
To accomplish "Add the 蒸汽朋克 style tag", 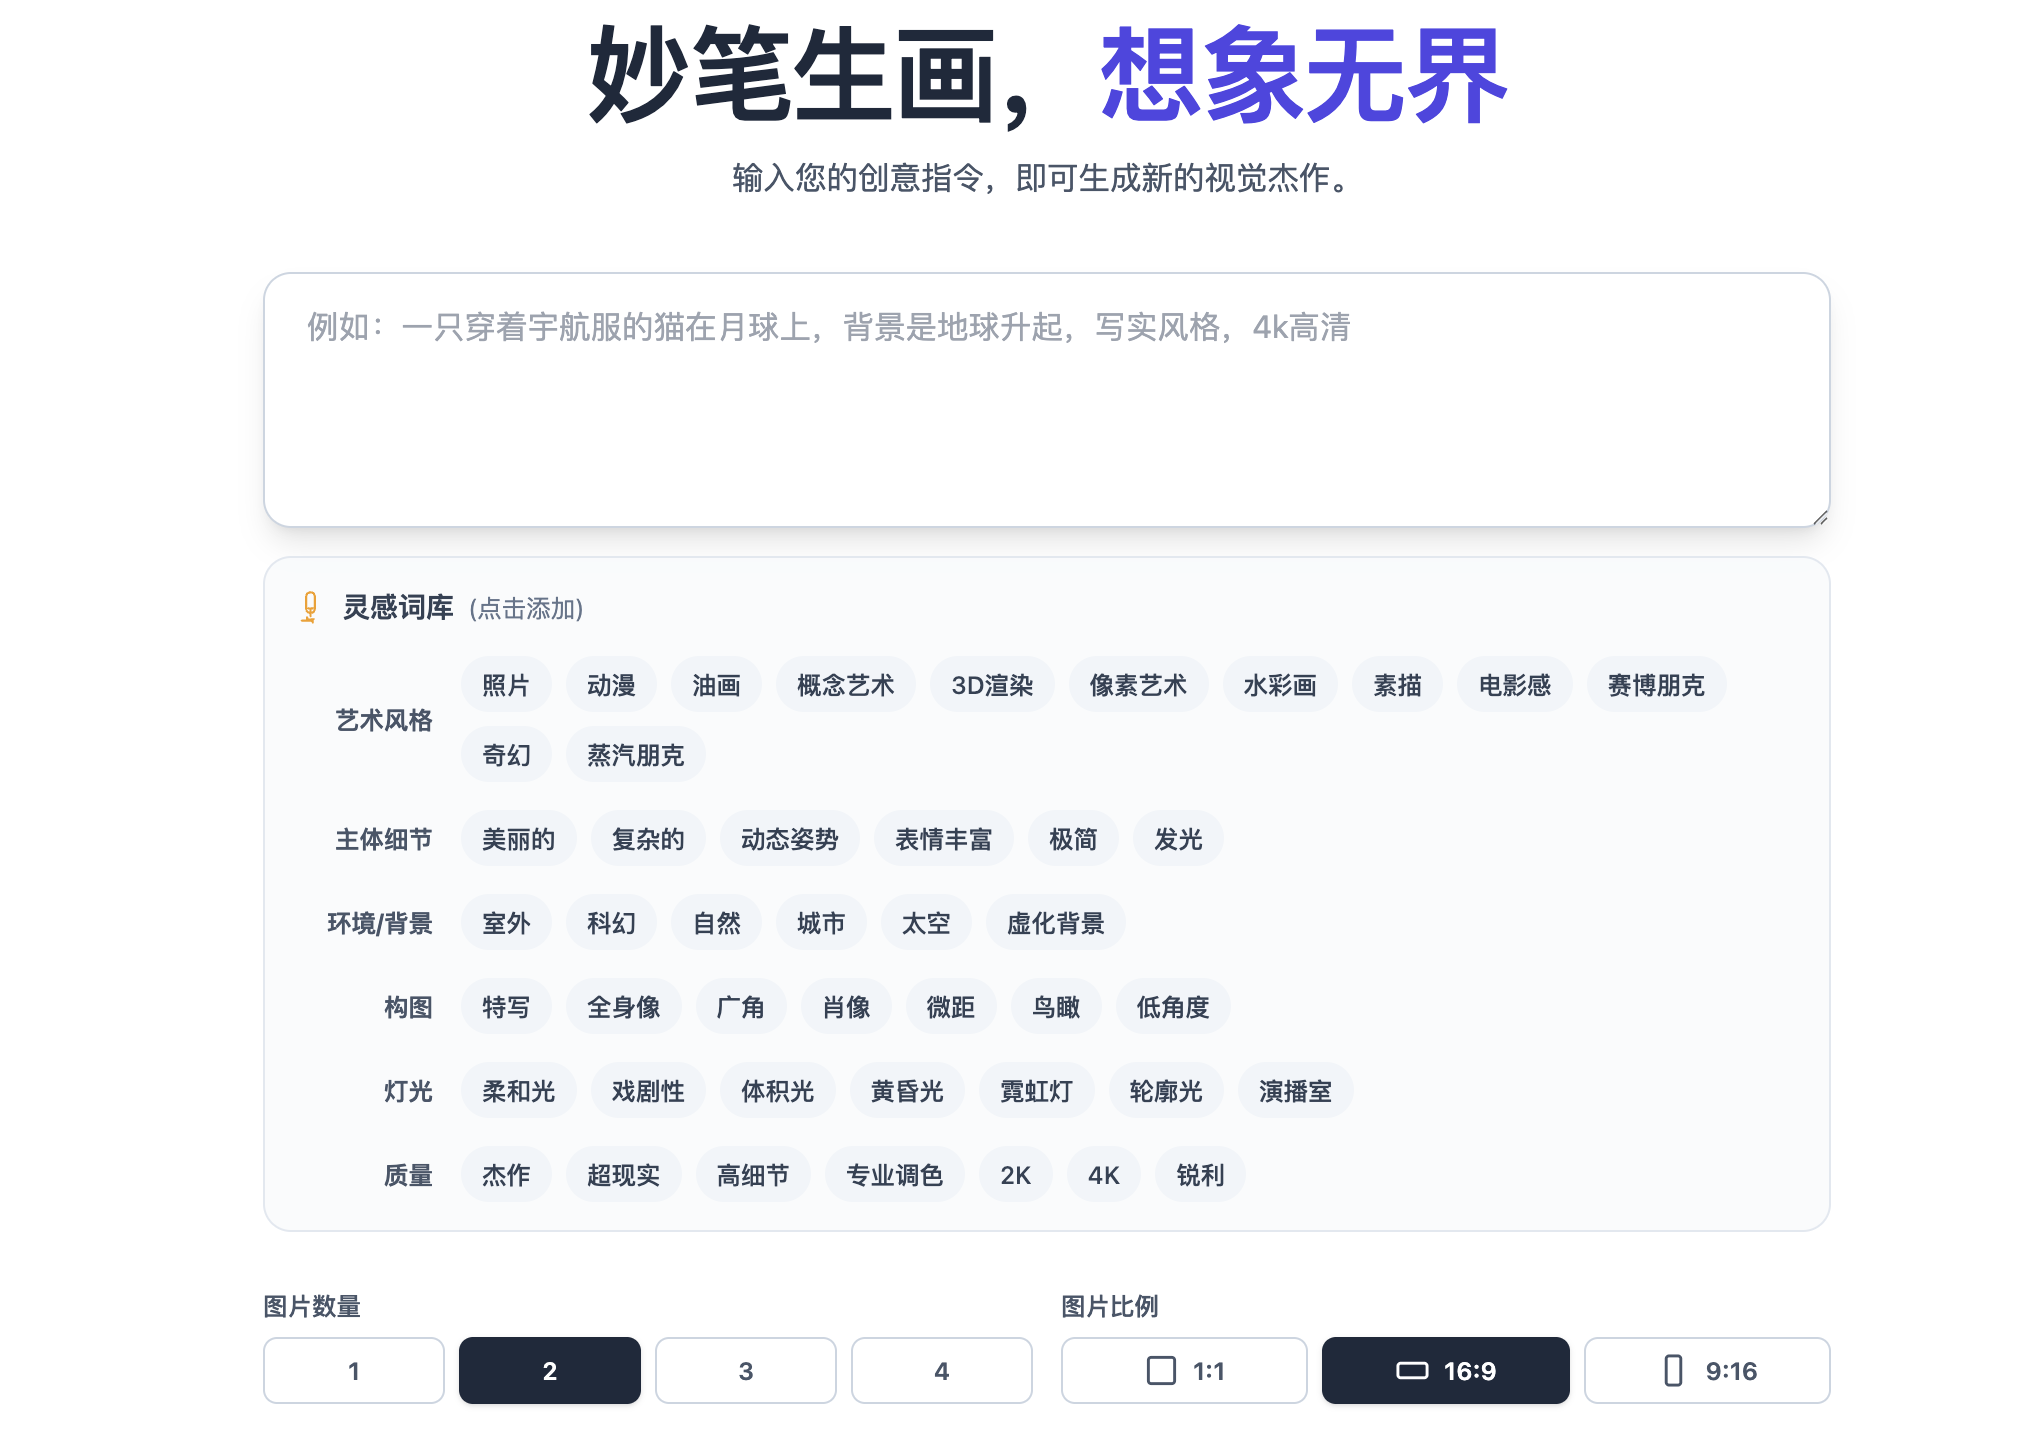I will tap(635, 755).
